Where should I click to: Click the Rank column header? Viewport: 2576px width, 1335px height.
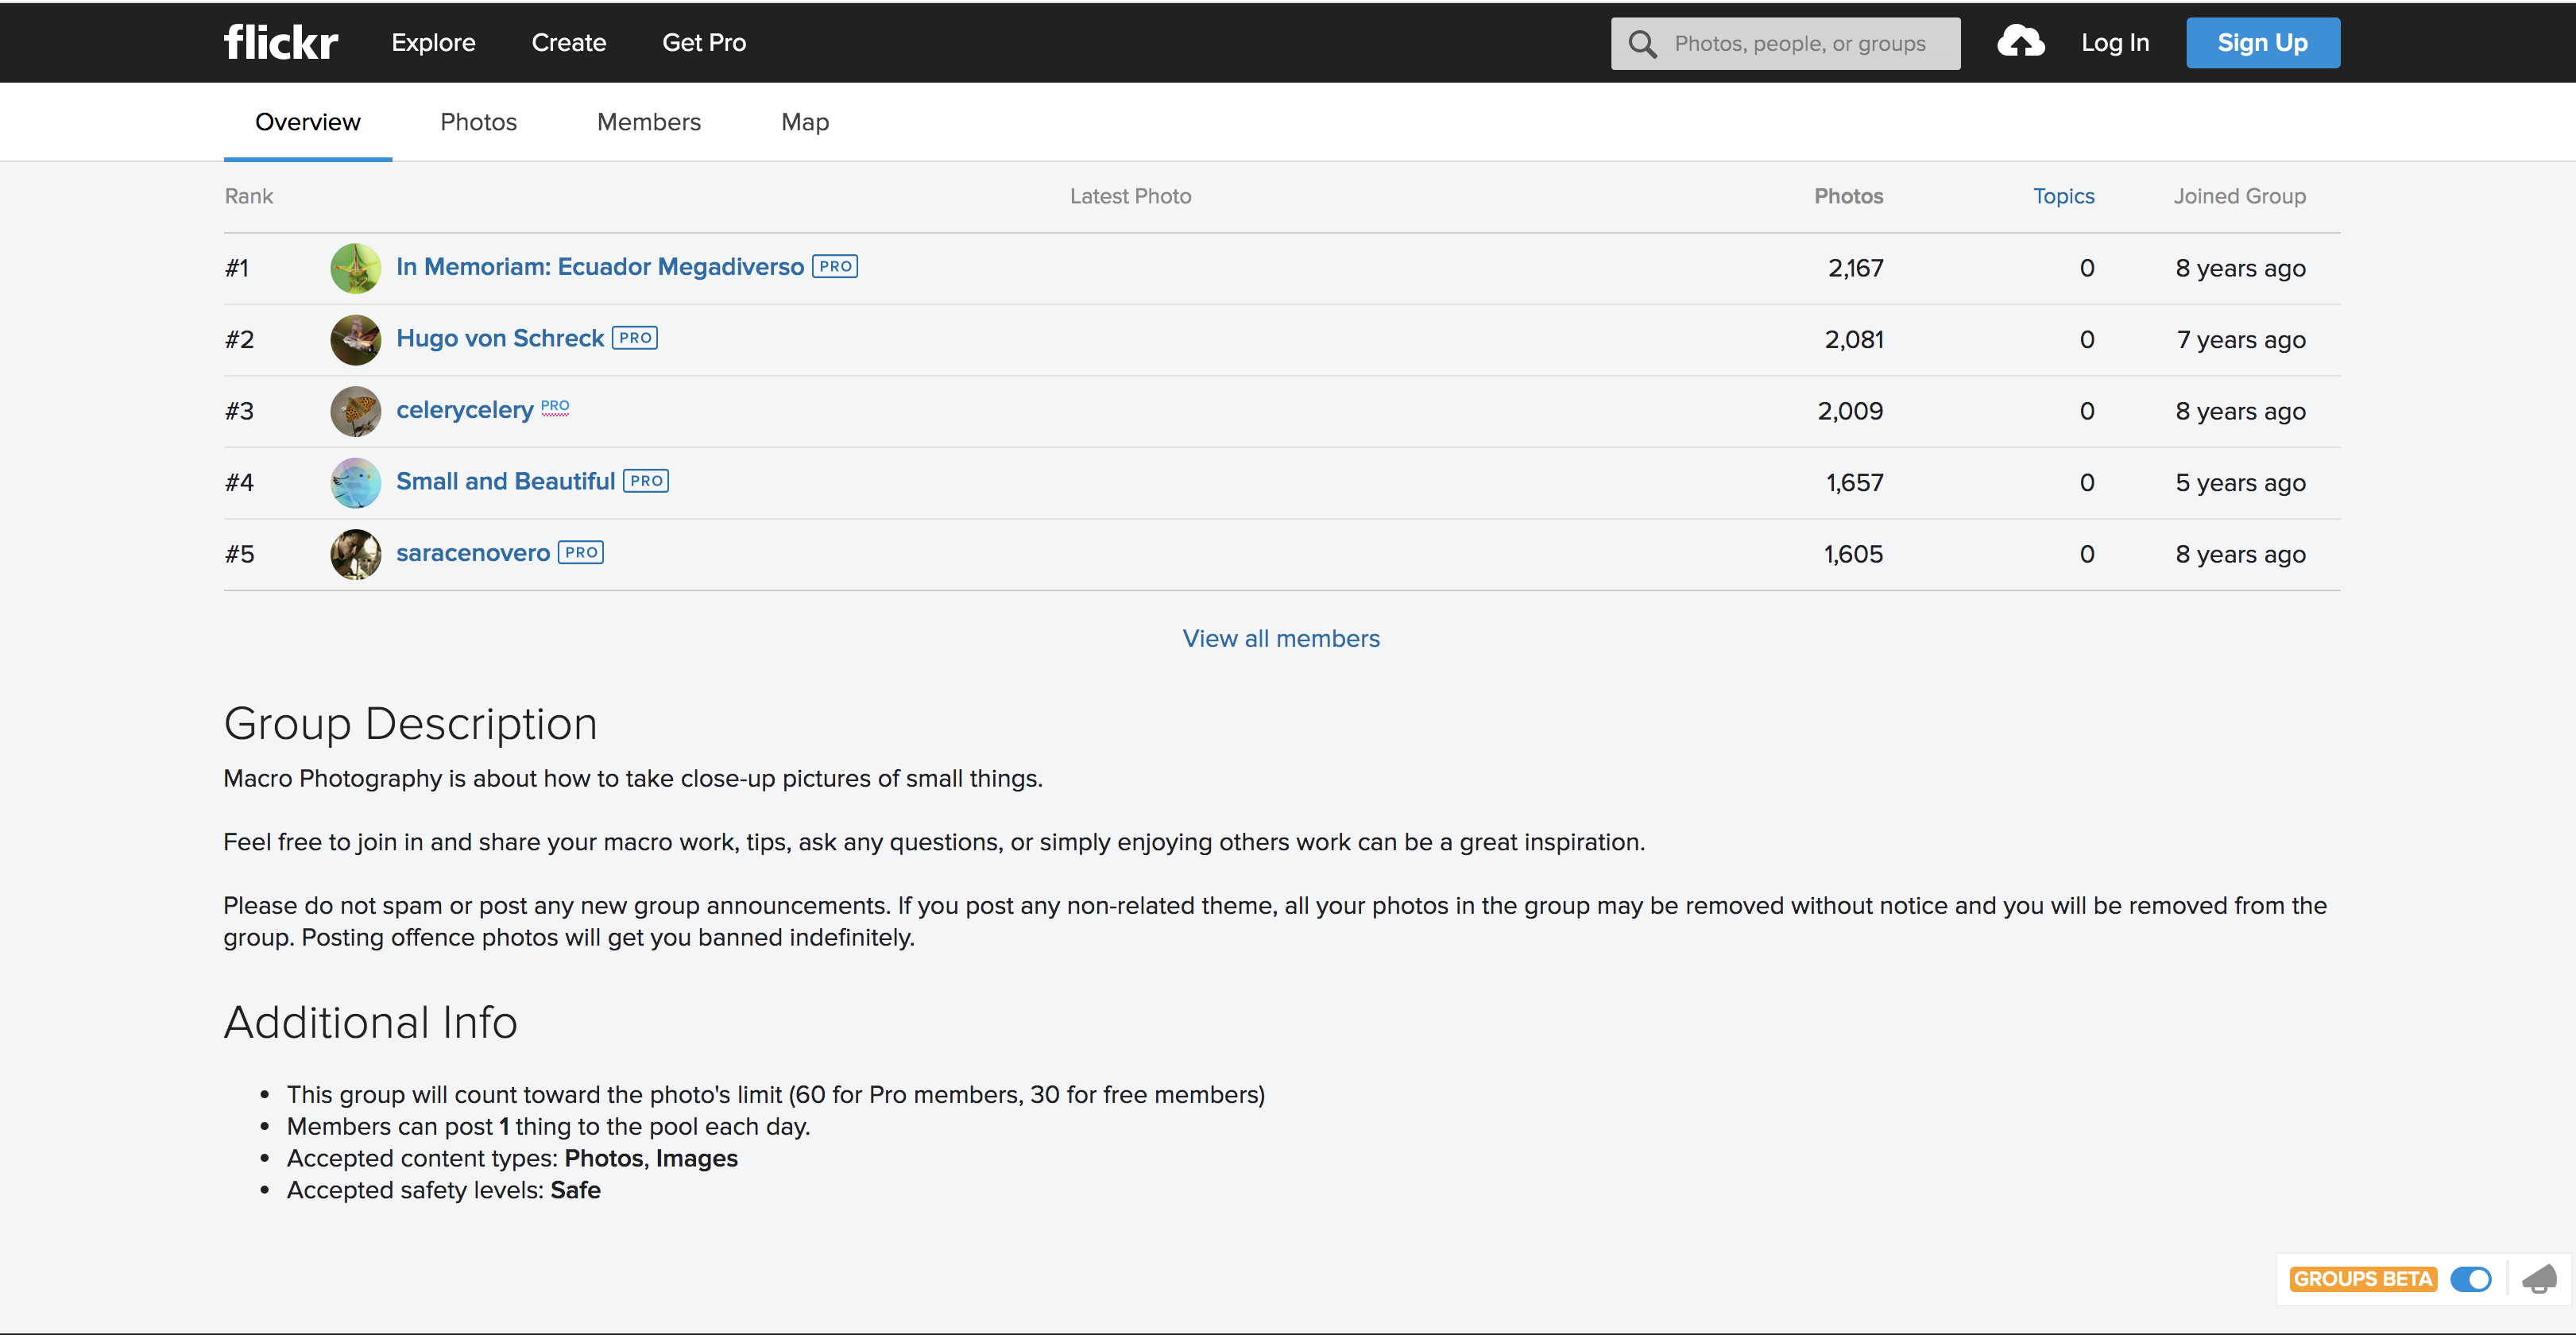(x=249, y=196)
